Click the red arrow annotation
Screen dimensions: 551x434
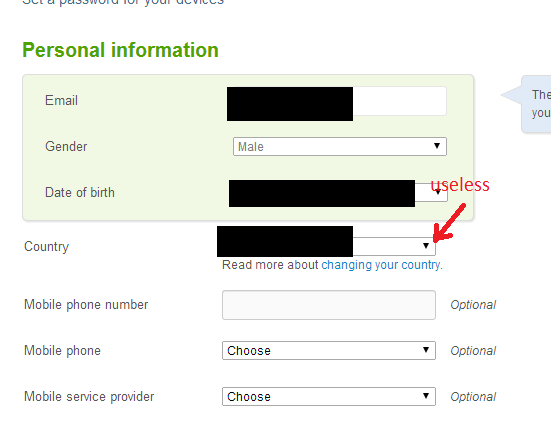click(x=449, y=223)
